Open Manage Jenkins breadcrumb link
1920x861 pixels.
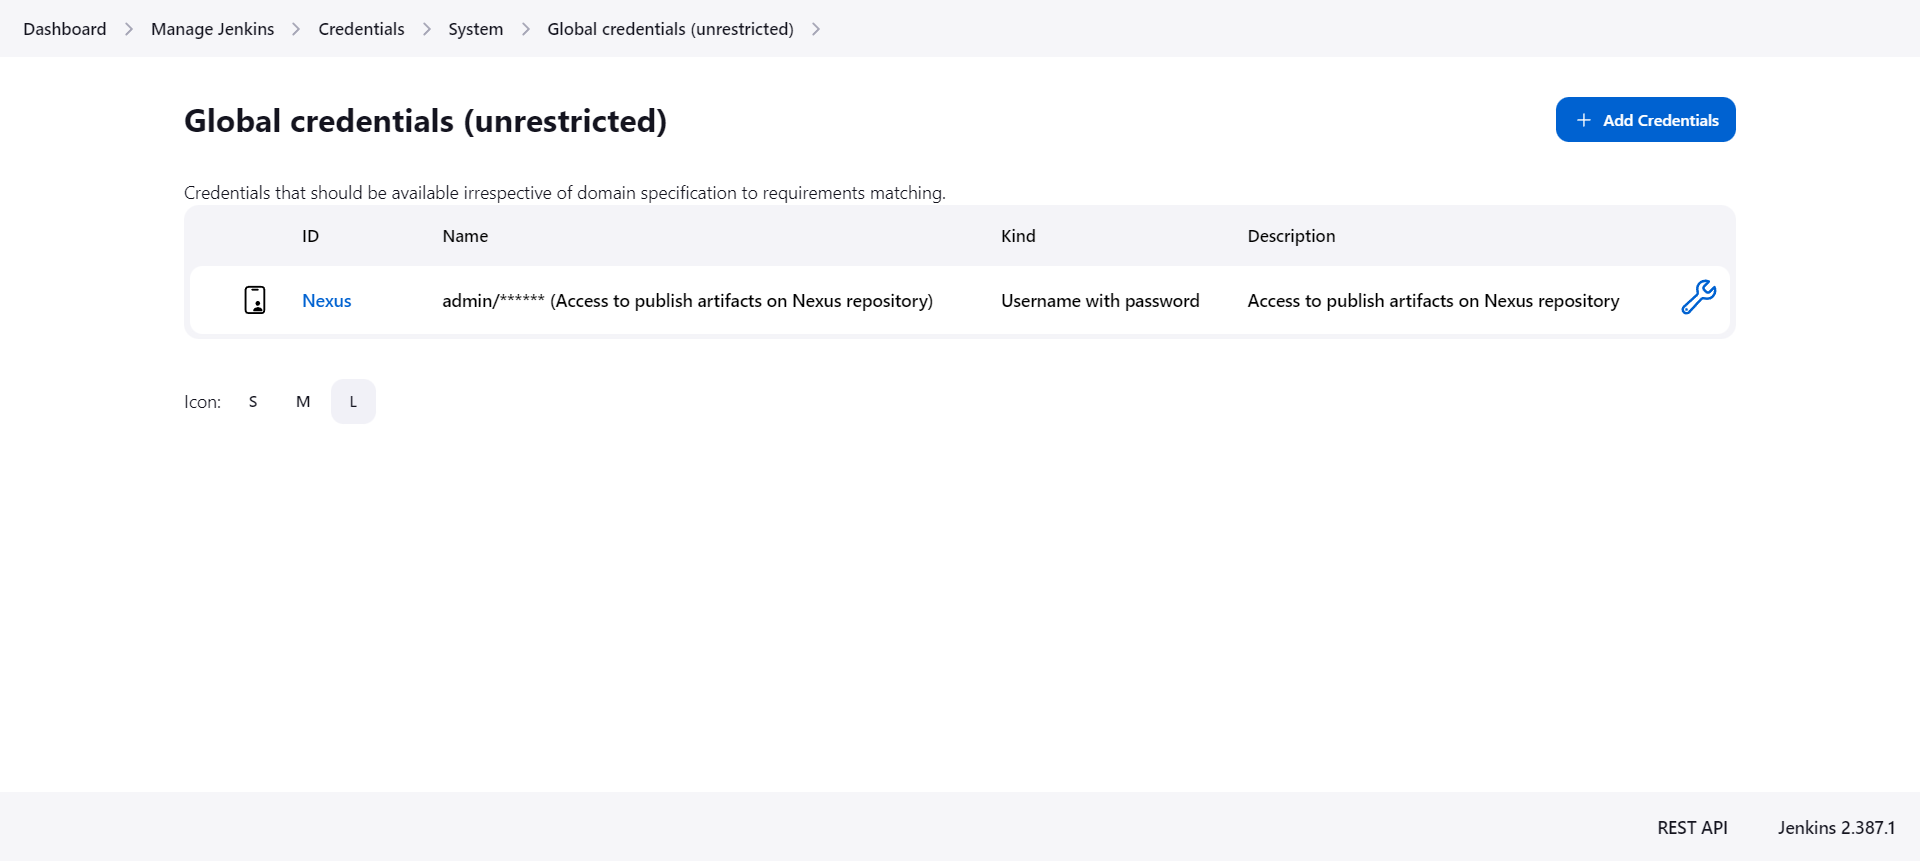point(212,29)
